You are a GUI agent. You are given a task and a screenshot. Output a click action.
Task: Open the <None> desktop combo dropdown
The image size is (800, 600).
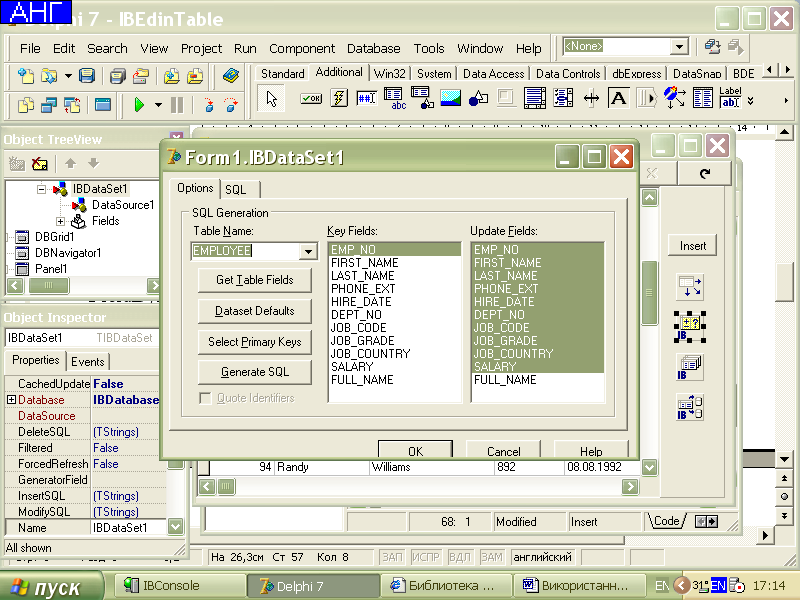pos(679,46)
